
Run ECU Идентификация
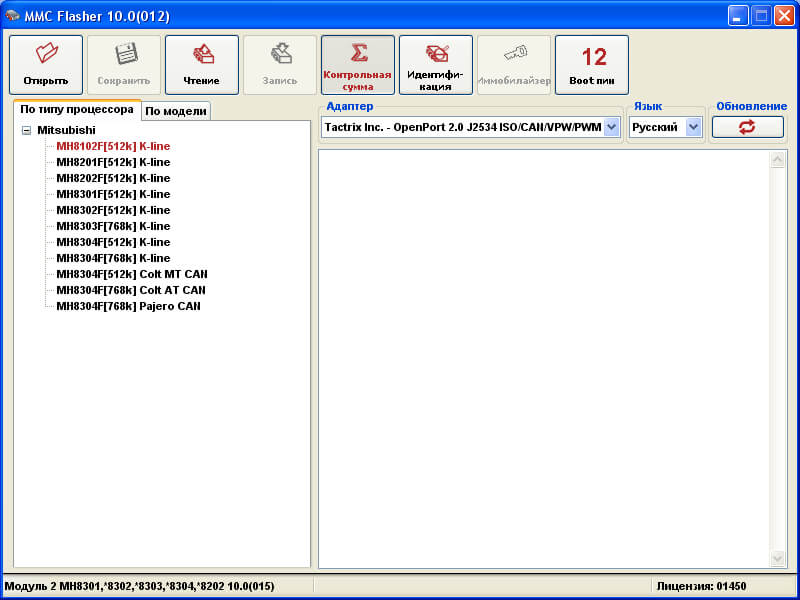click(436, 65)
